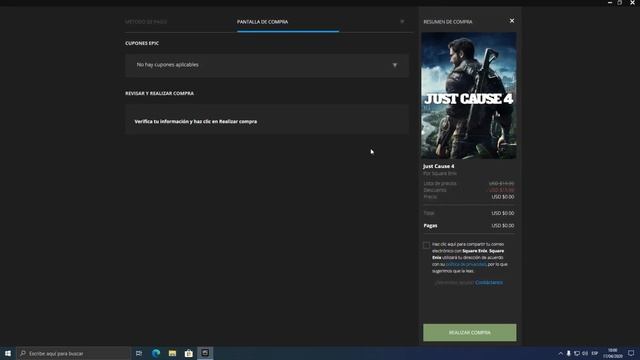This screenshot has width=640, height=360.
Task: Click the Realizar compra button
Action: click(469, 333)
